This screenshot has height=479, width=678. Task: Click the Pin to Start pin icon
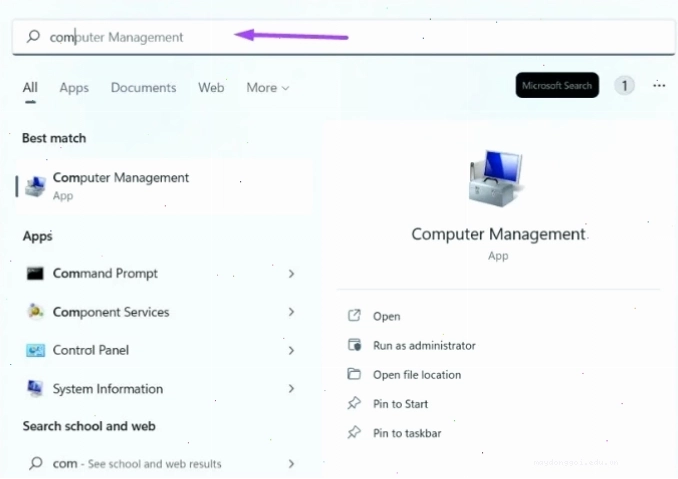[354, 403]
